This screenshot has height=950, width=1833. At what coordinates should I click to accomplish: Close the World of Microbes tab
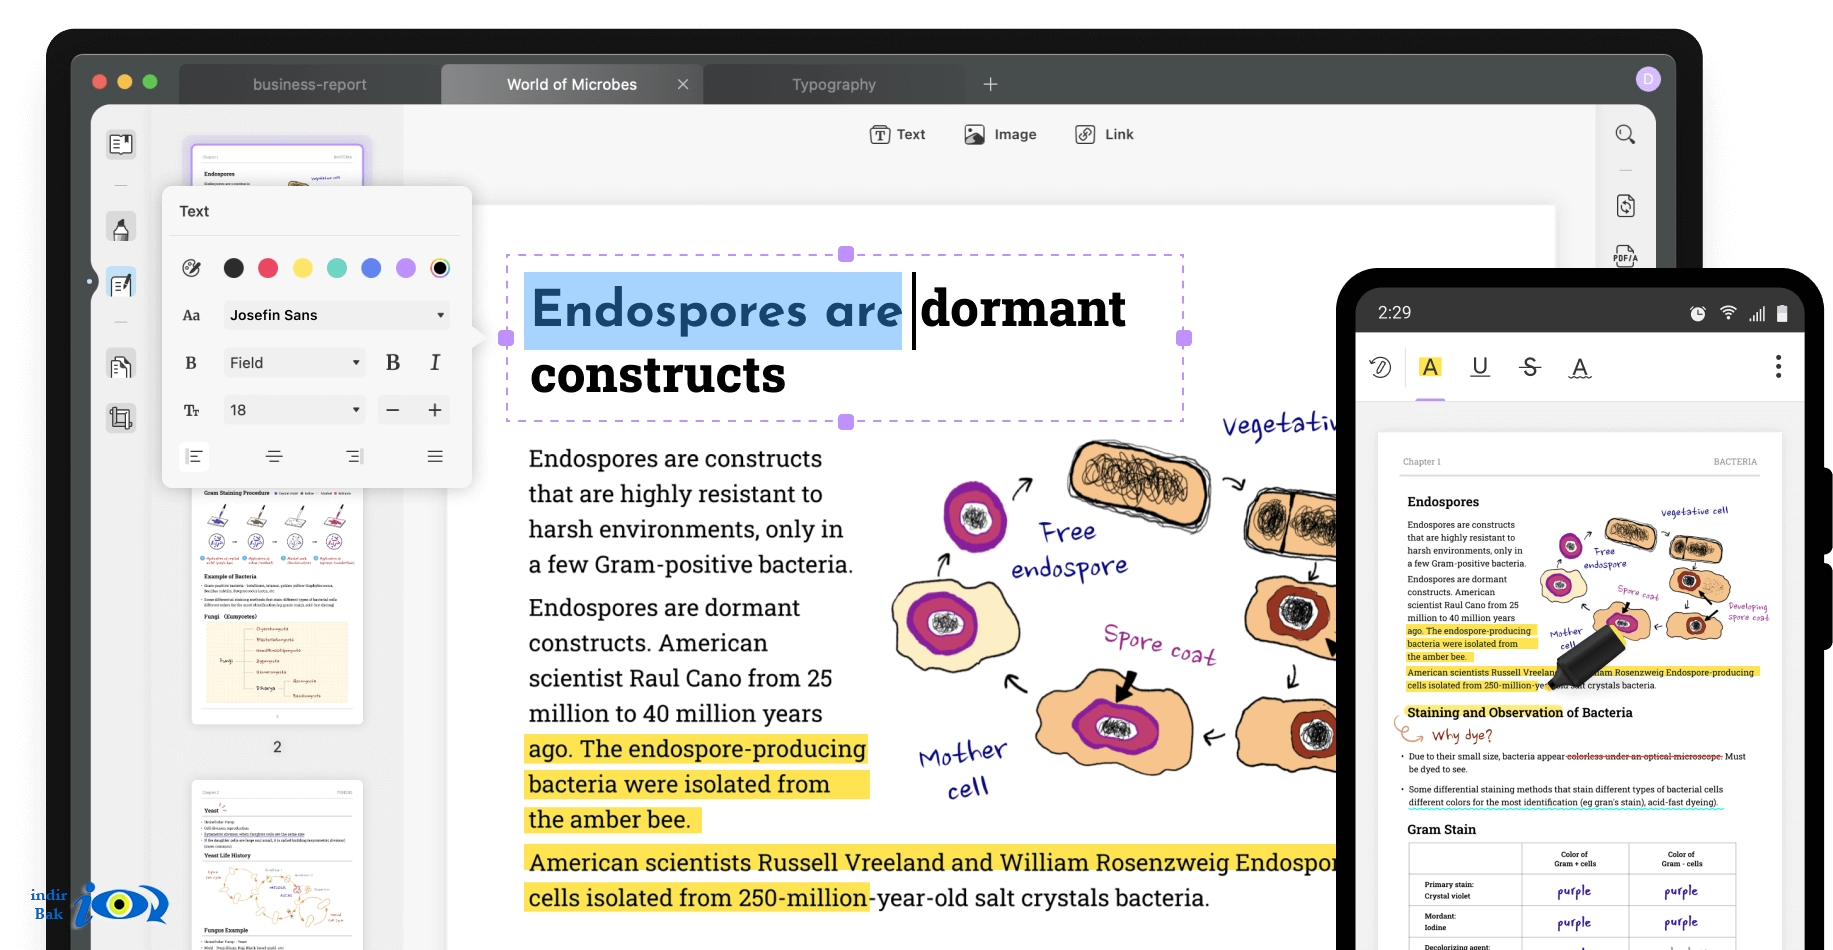click(683, 84)
